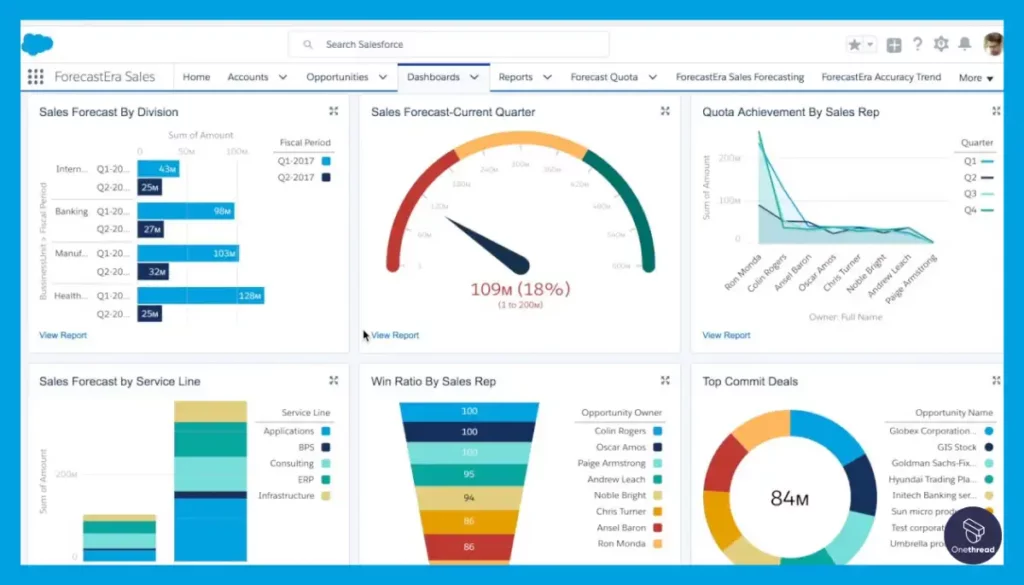Expand the Forecast Quota dropdown chevron

click(x=652, y=77)
